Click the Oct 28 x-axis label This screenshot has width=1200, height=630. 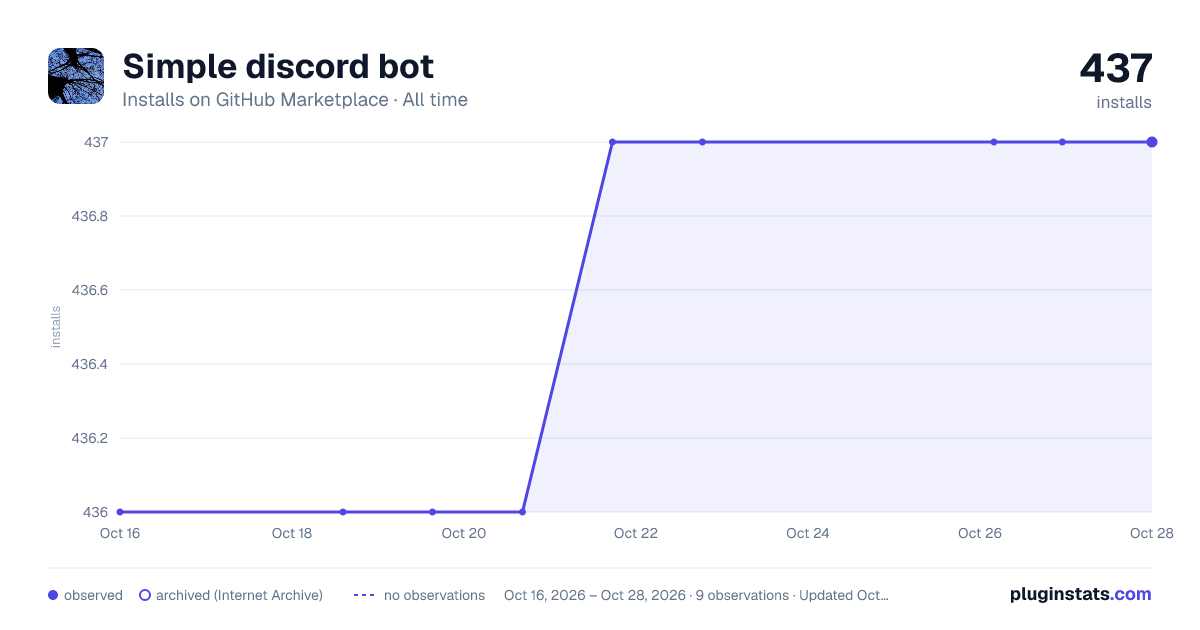pyautogui.click(x=1150, y=533)
